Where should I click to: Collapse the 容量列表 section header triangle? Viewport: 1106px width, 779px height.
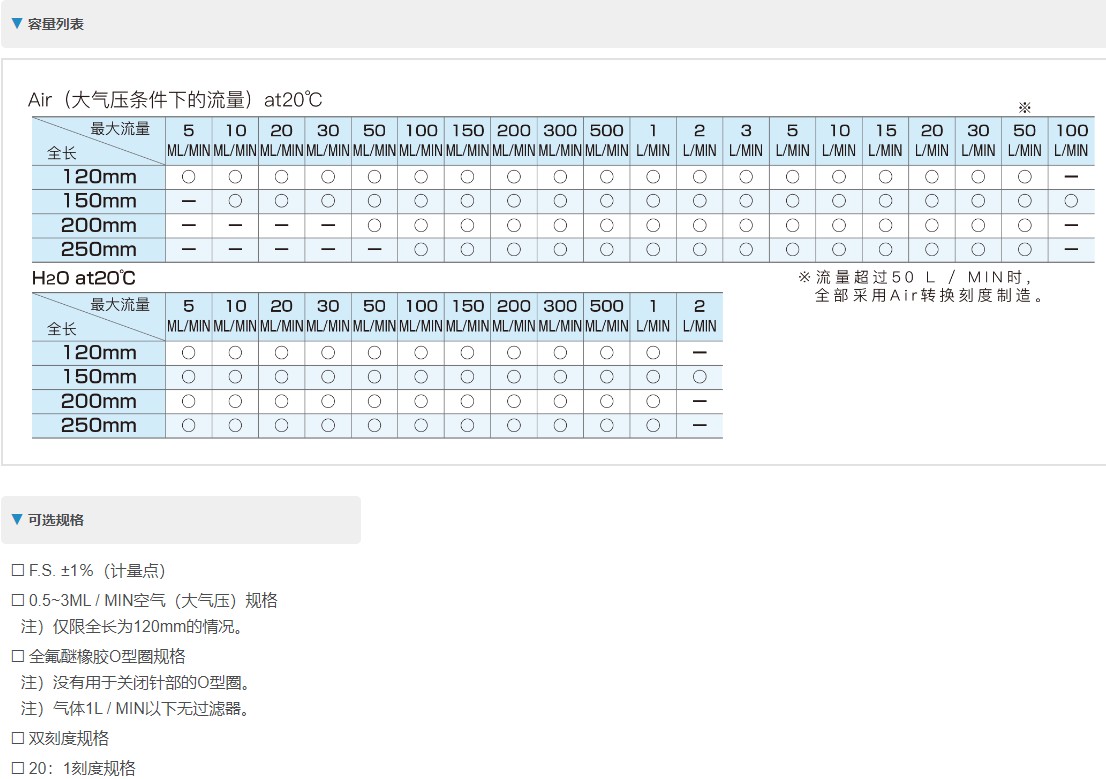click(x=16, y=23)
